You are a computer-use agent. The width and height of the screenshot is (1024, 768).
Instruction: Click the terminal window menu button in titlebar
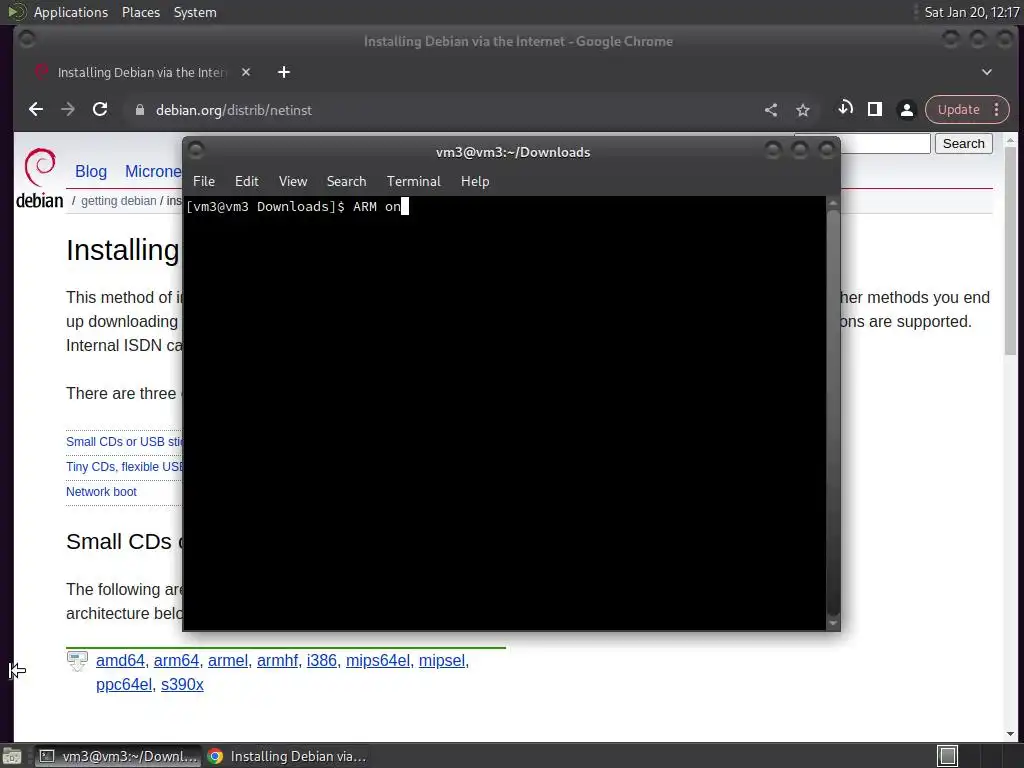pyautogui.click(x=196, y=151)
